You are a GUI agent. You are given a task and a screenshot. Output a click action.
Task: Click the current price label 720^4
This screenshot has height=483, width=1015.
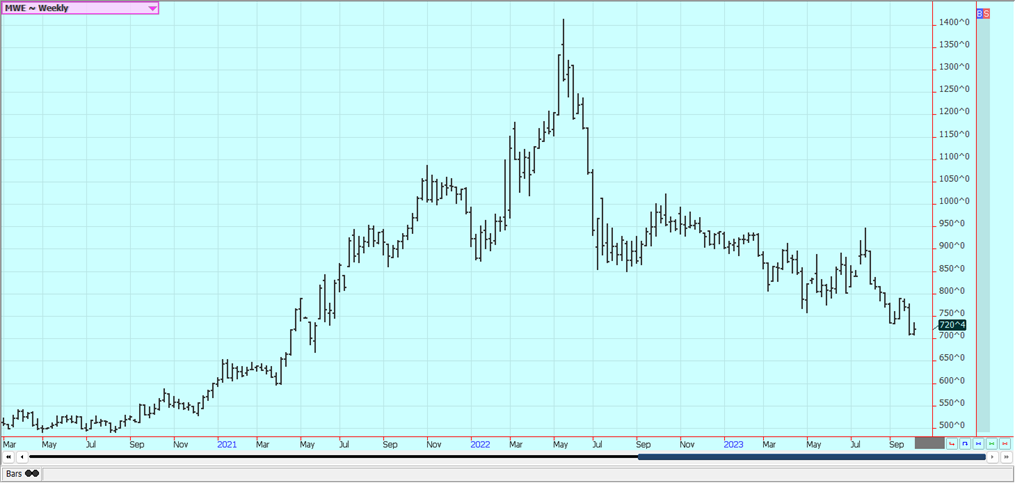952,325
